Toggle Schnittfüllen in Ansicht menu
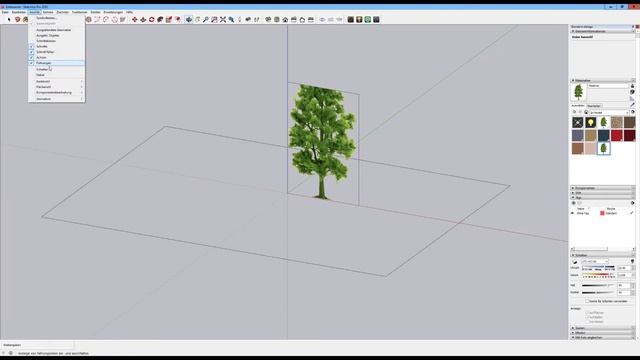This screenshot has height=360, width=640. pyautogui.click(x=56, y=52)
